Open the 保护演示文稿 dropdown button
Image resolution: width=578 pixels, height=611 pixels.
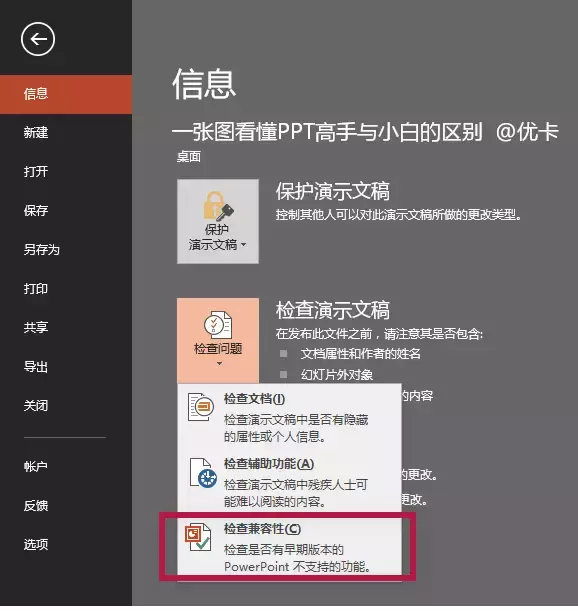click(x=218, y=221)
